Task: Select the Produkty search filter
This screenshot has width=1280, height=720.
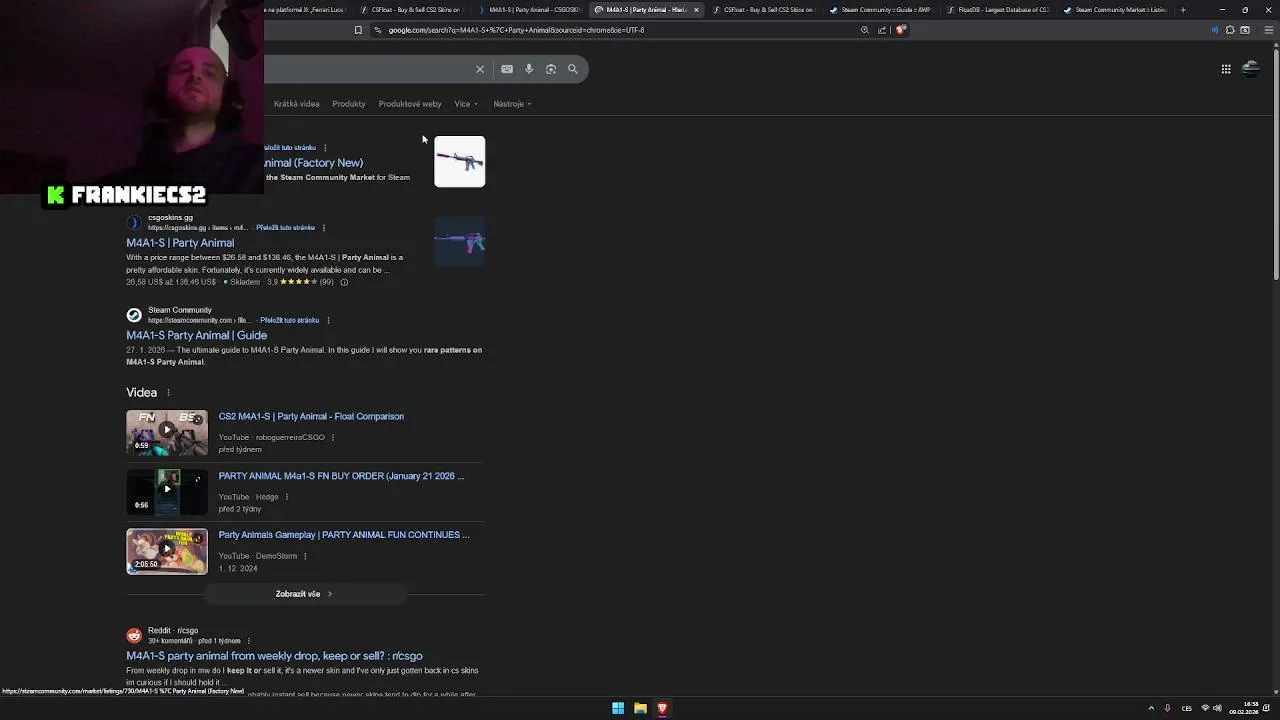Action: pos(349,104)
